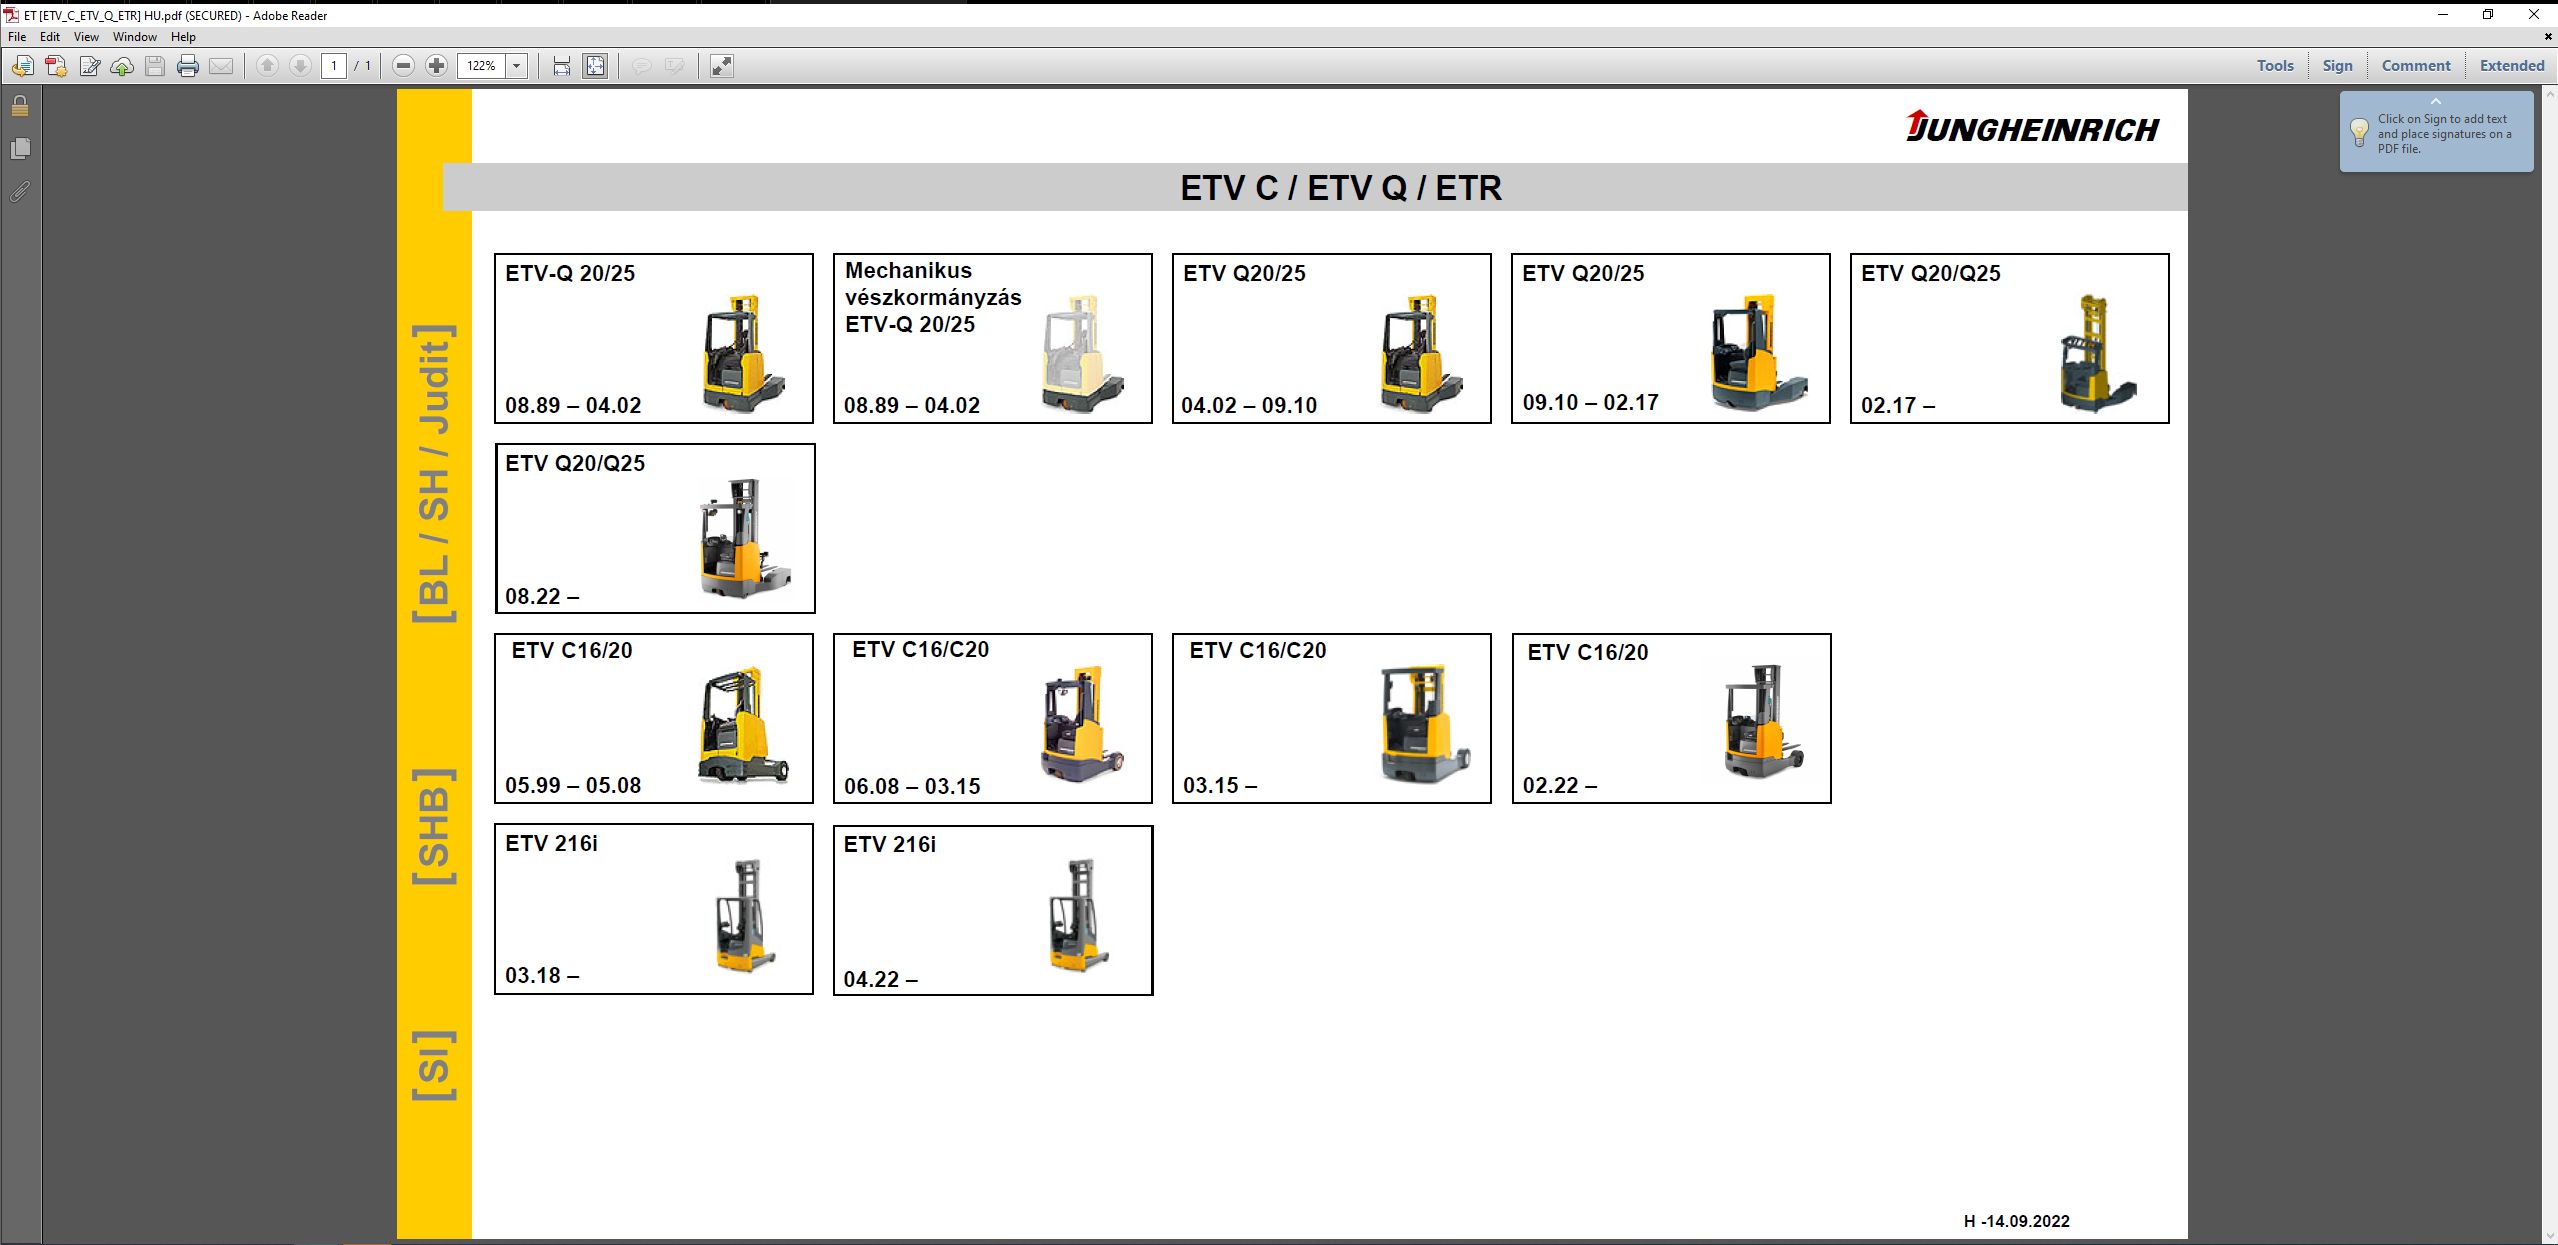The width and height of the screenshot is (2558, 1245).
Task: Open ETV C16/20 02.22 – card
Action: click(x=1672, y=718)
